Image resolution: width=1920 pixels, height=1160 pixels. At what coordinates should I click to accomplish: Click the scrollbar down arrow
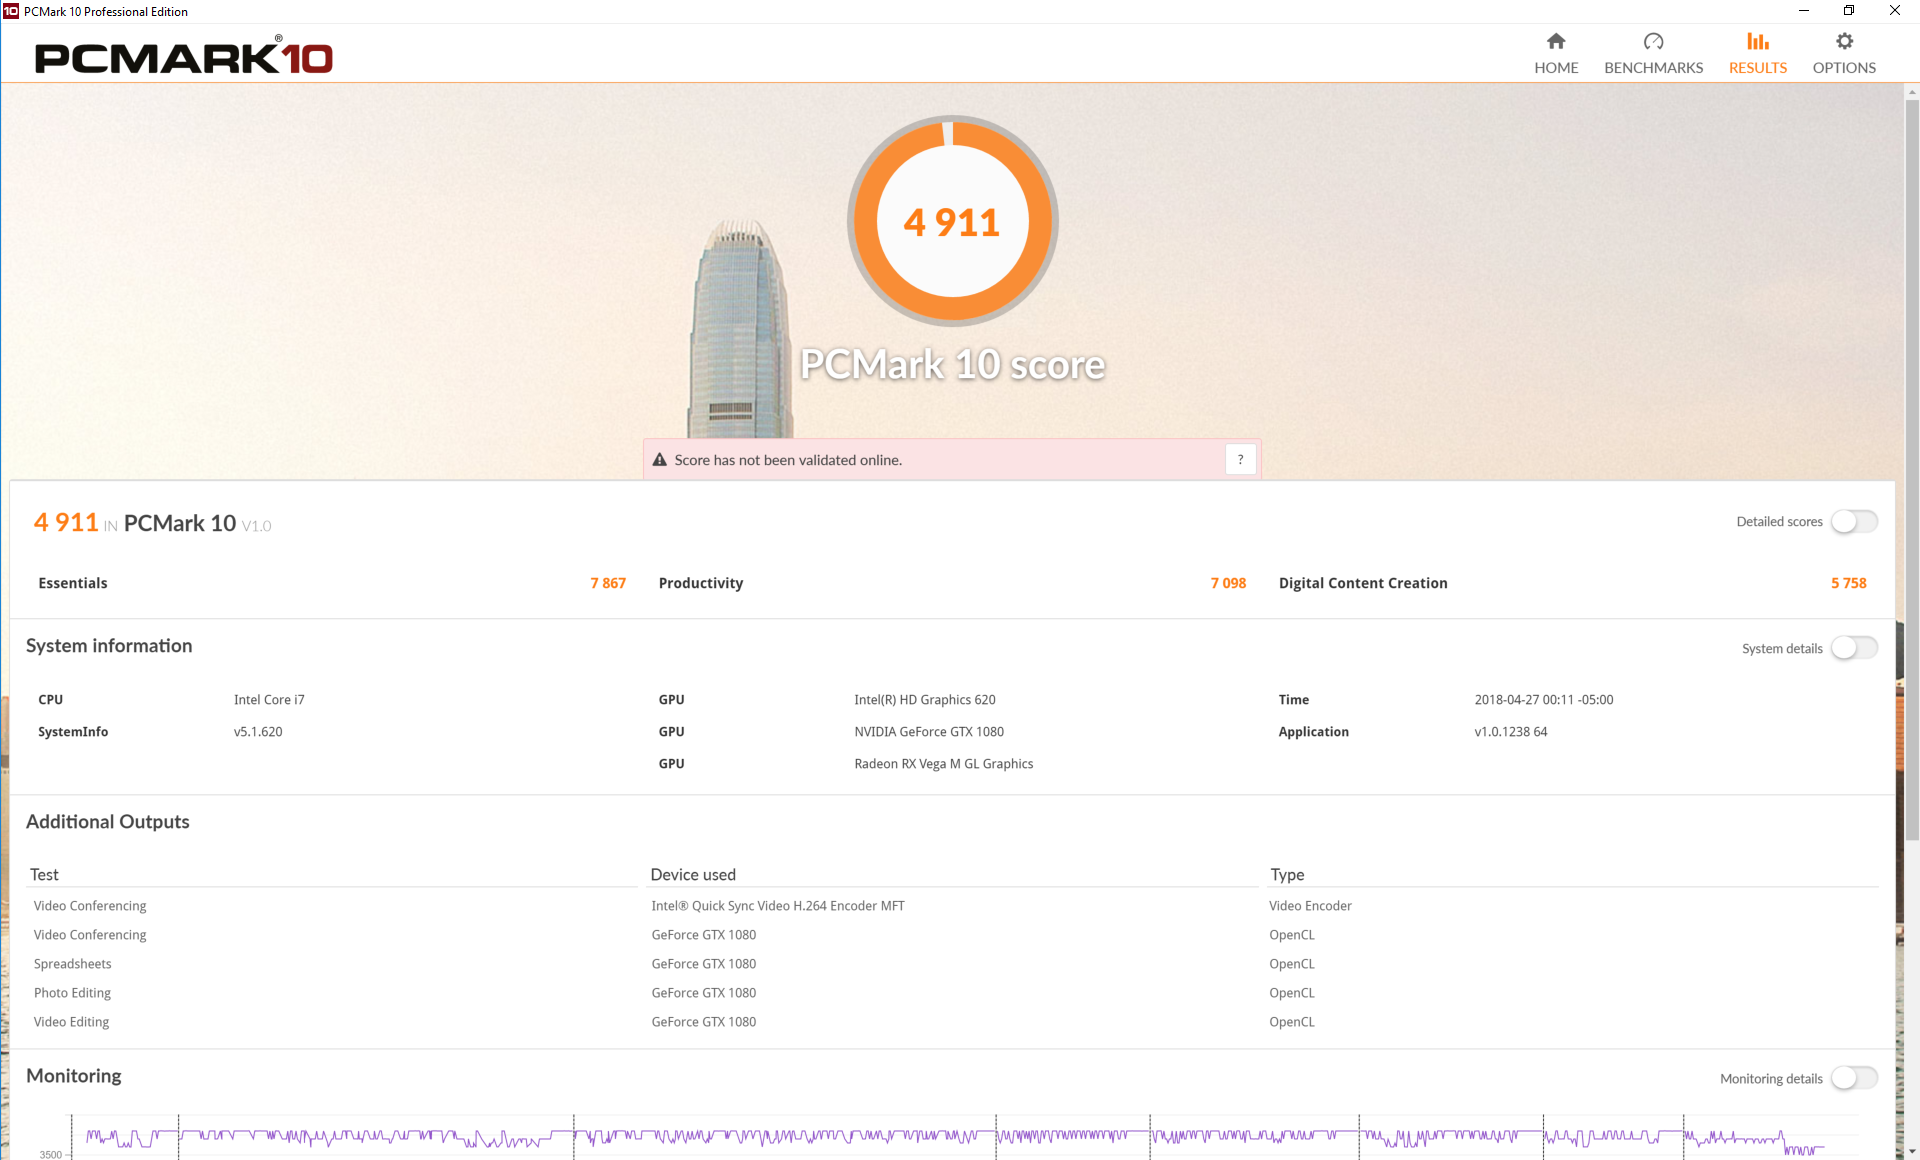1912,1151
